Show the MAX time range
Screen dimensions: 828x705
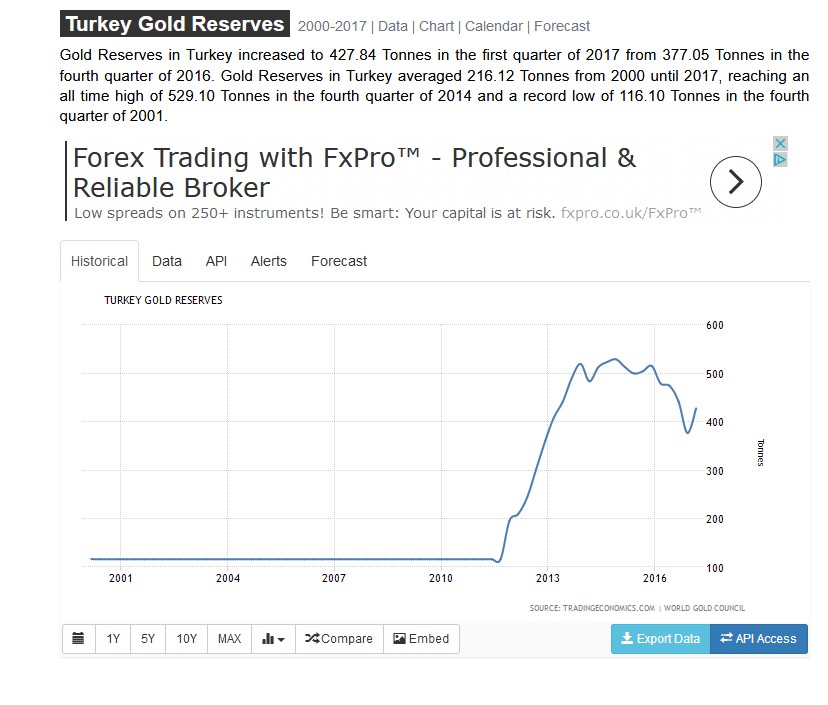point(229,639)
